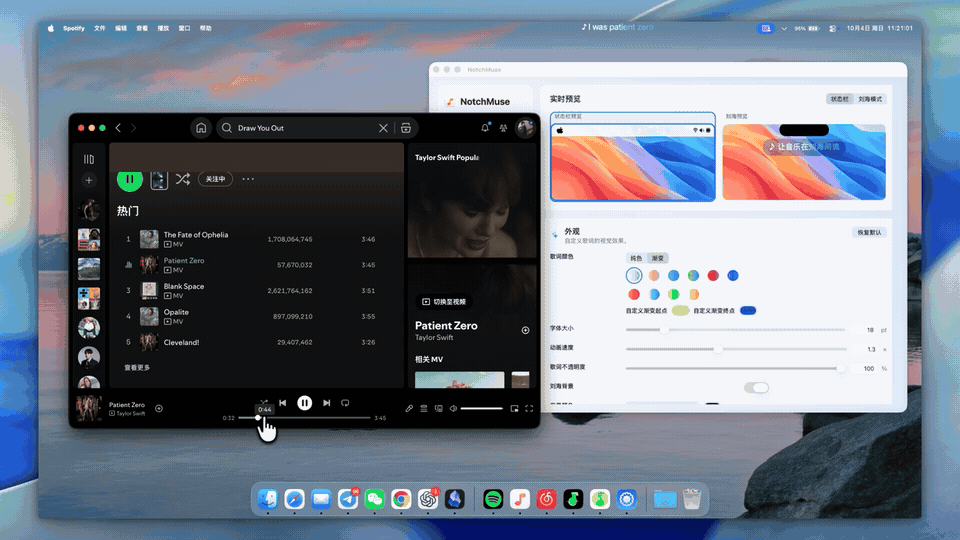
Task: Click 切换至视频 switch to video button
Action: [x=445, y=301]
